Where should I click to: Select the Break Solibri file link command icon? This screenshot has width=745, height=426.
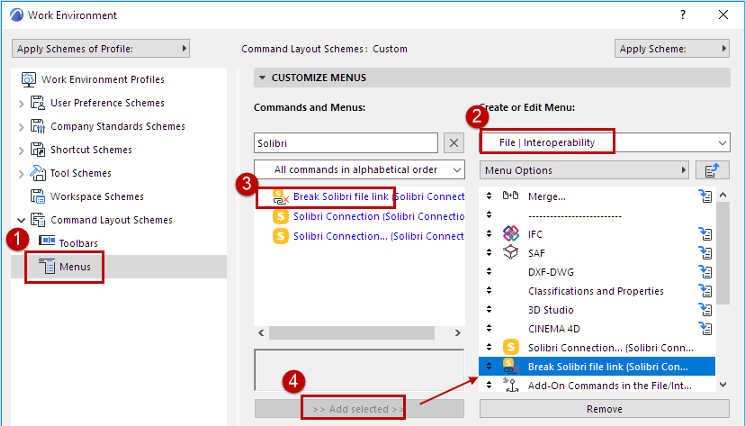[281, 197]
